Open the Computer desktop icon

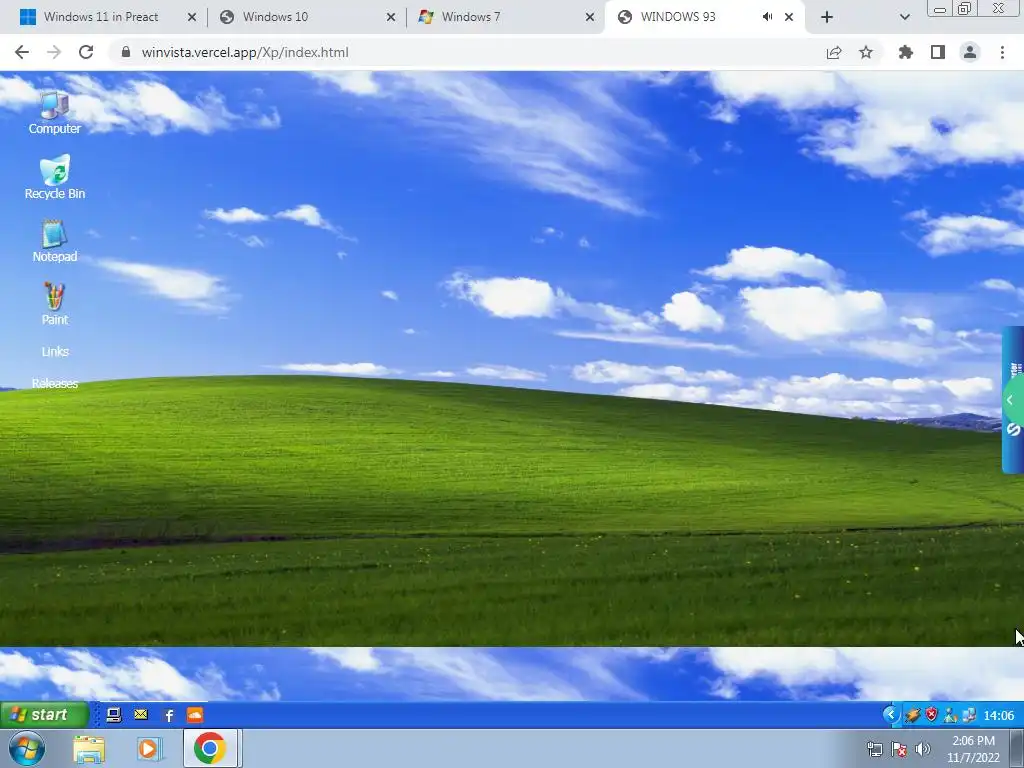click(54, 113)
